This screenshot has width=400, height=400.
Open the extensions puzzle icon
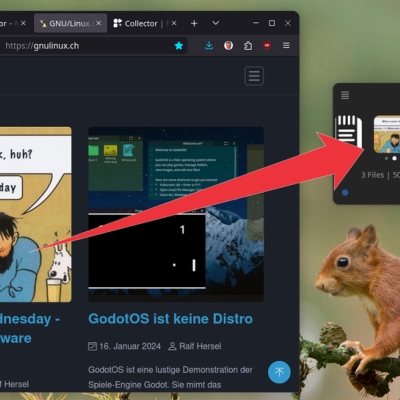pos(248,45)
